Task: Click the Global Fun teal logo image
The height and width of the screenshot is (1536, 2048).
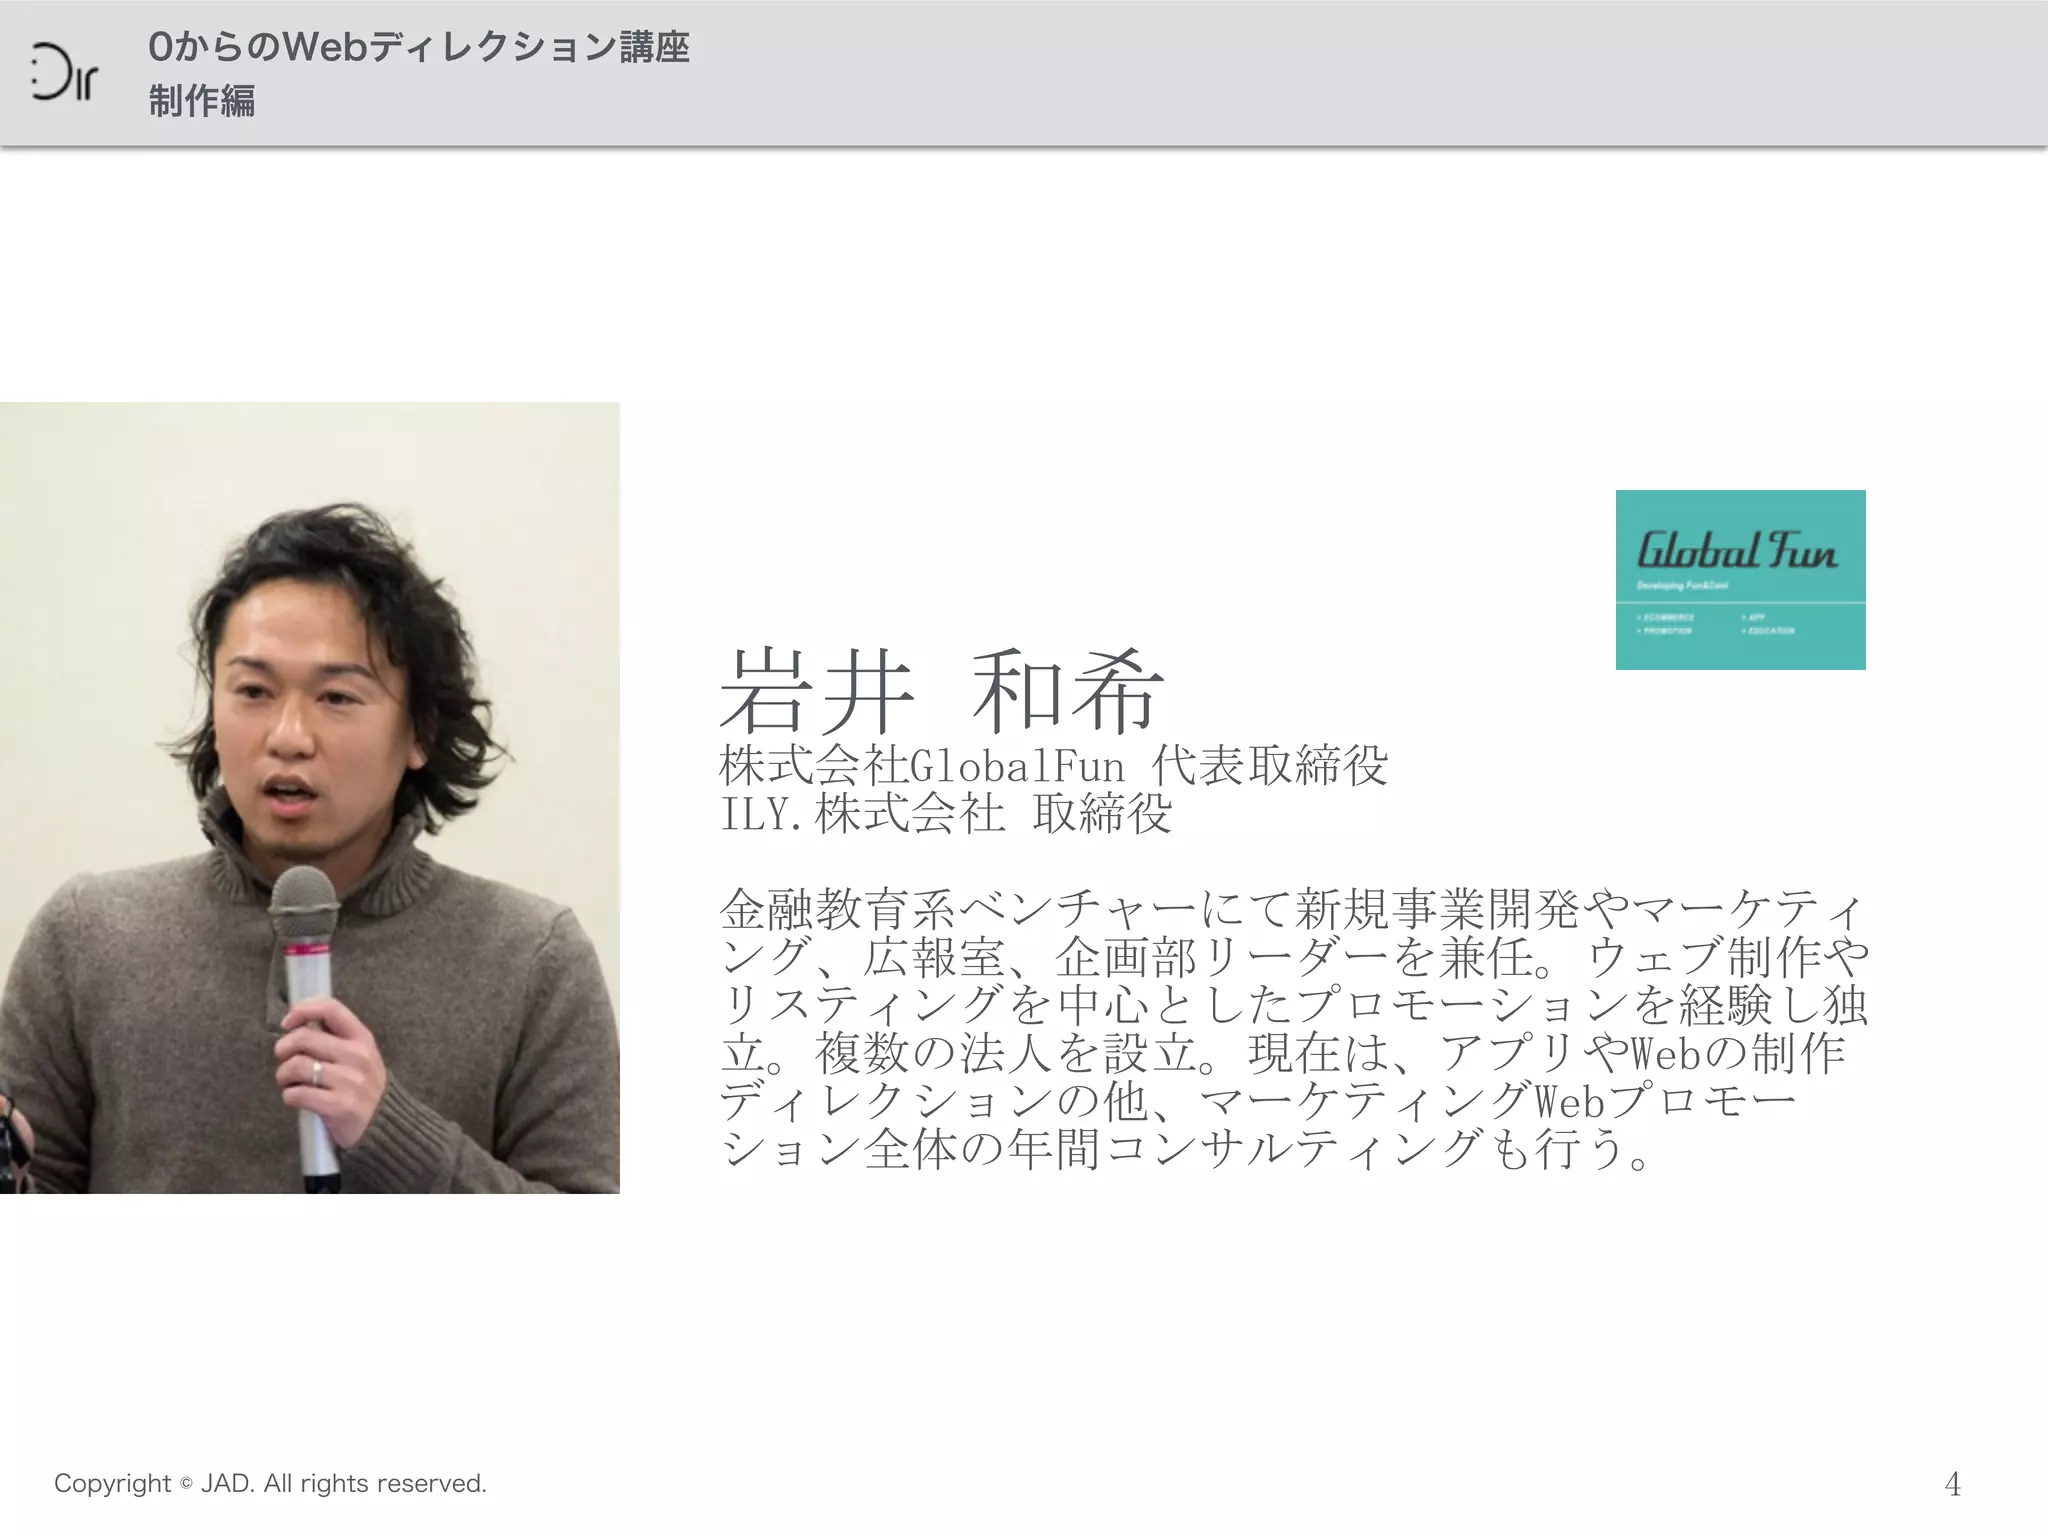Action: click(1740, 579)
